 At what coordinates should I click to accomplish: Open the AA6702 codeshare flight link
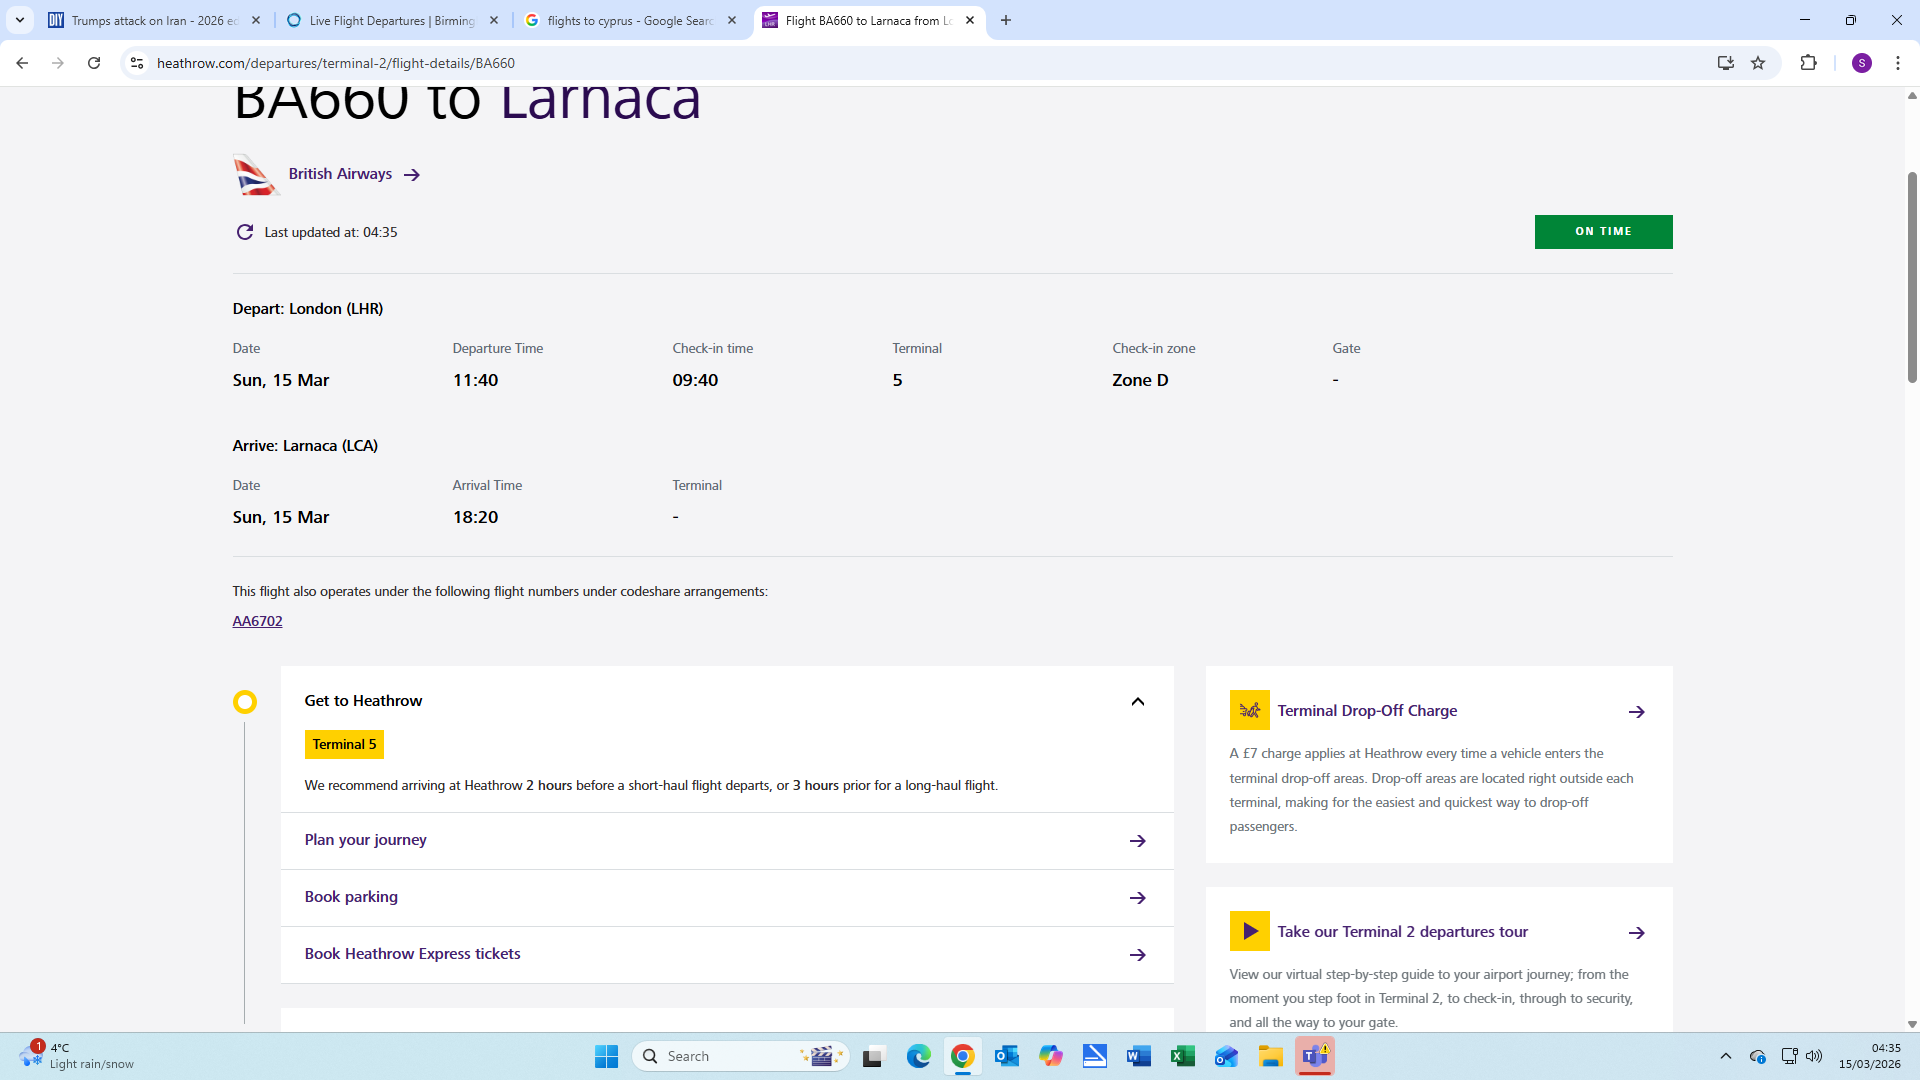coord(257,621)
